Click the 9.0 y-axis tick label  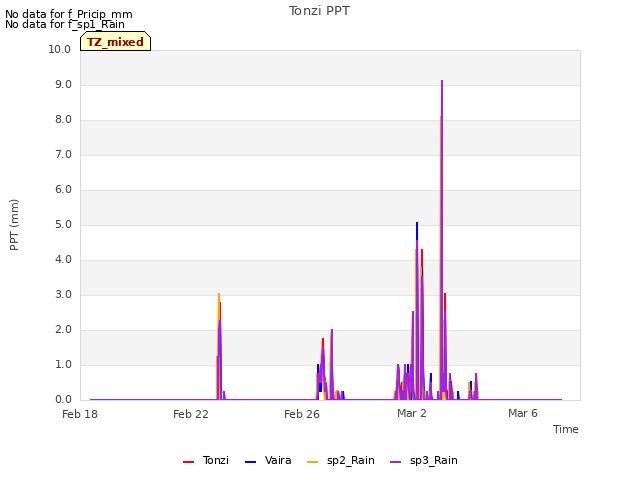pos(63,84)
